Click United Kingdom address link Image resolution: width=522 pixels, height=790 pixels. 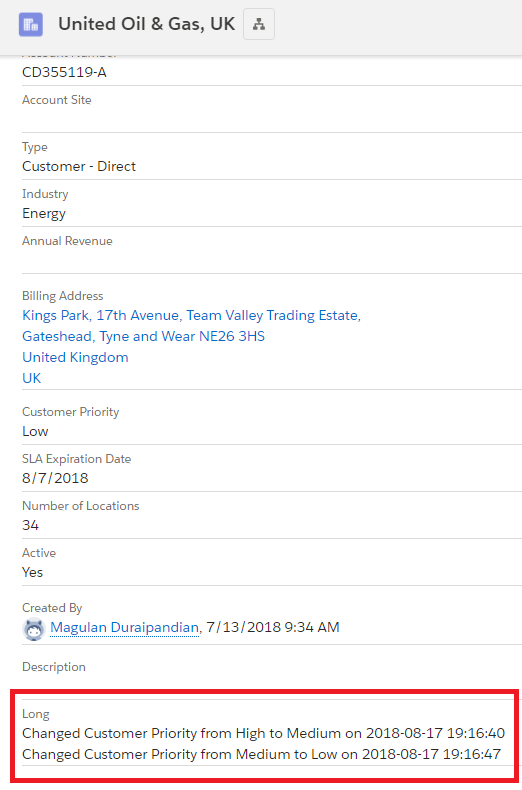pyautogui.click(x=75, y=357)
